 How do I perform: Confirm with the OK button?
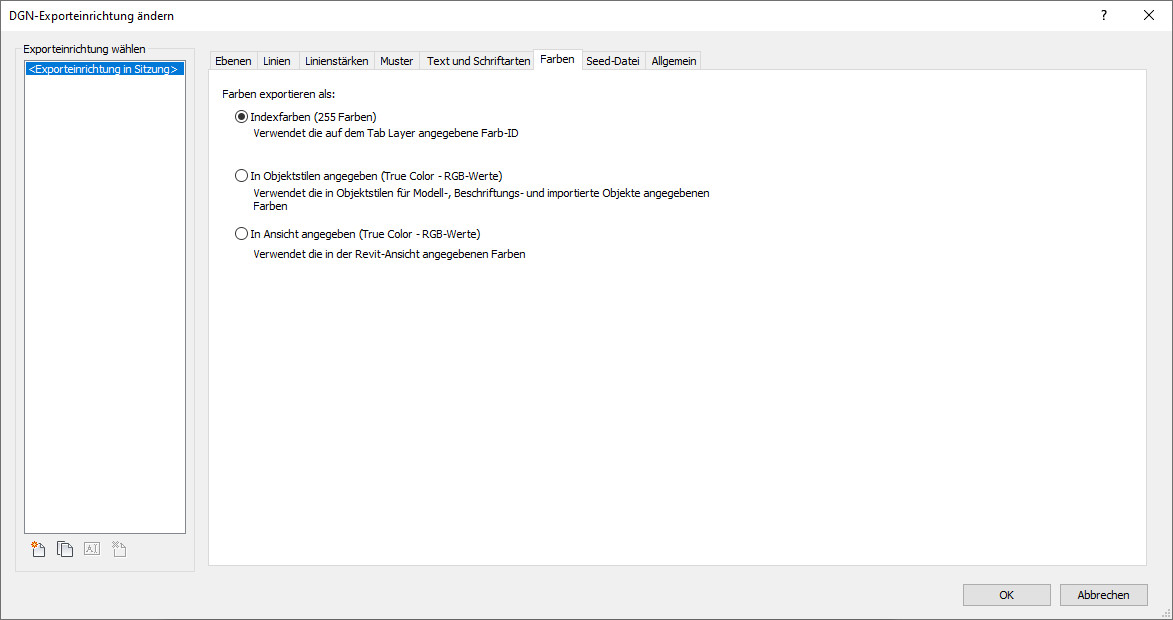pos(1006,595)
